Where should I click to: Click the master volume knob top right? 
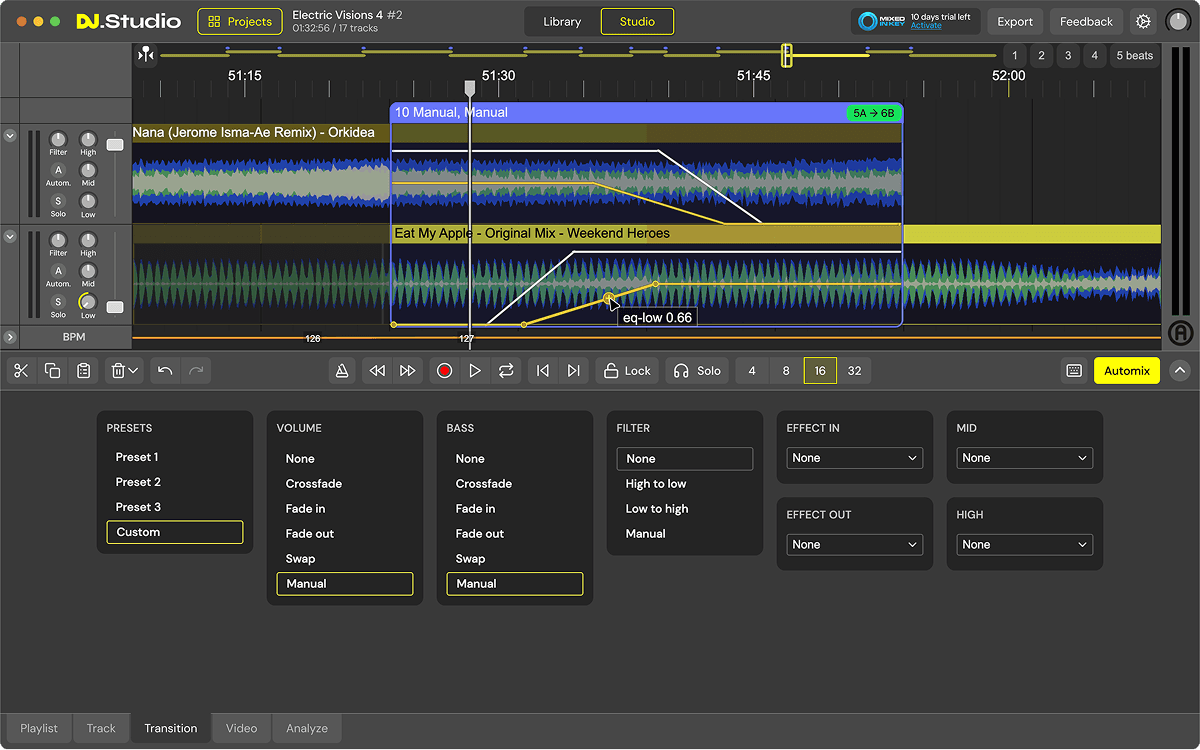(x=1178, y=21)
